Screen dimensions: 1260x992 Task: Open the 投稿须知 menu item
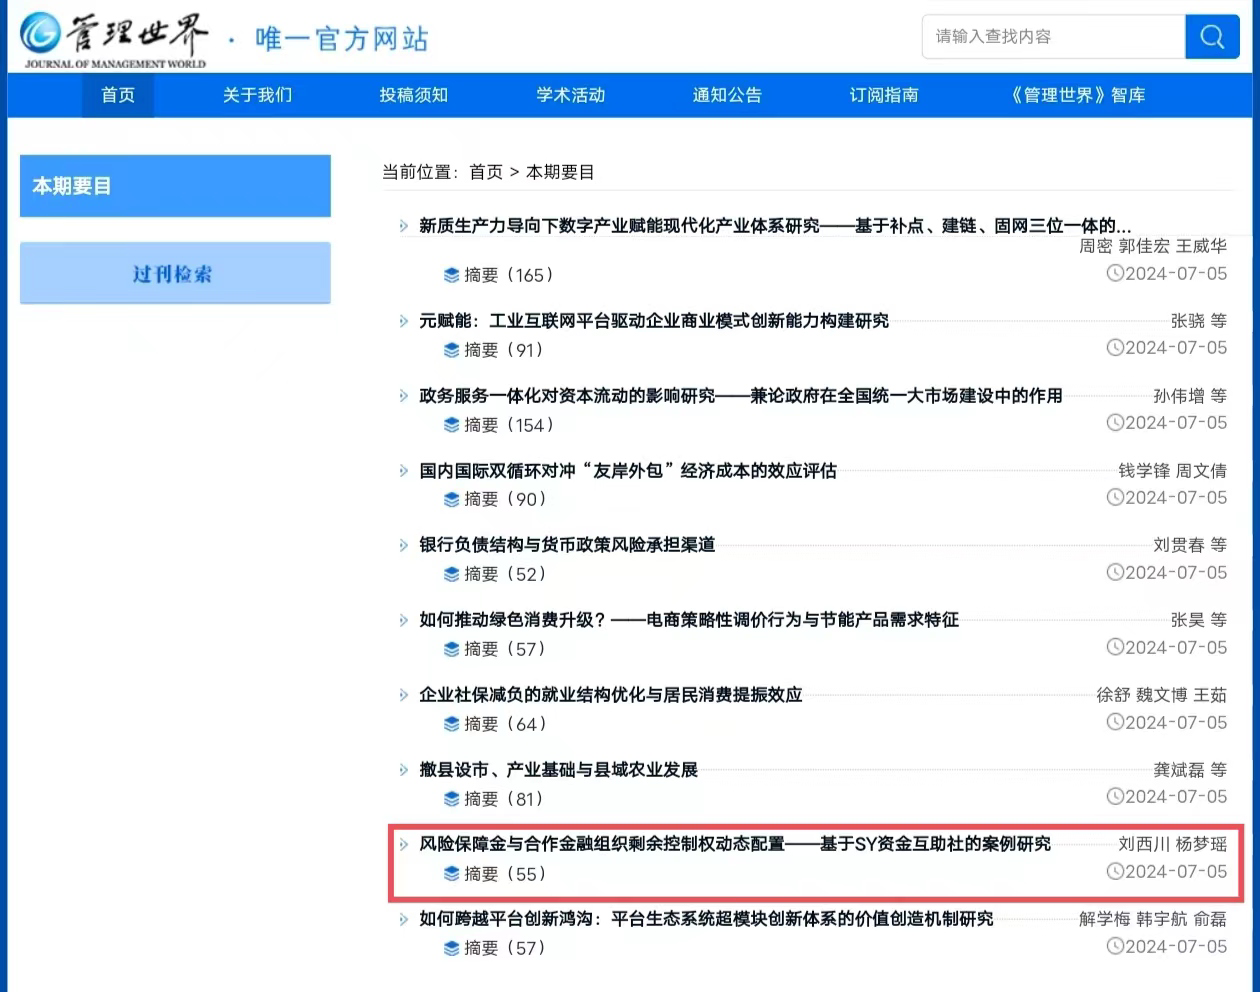[413, 95]
